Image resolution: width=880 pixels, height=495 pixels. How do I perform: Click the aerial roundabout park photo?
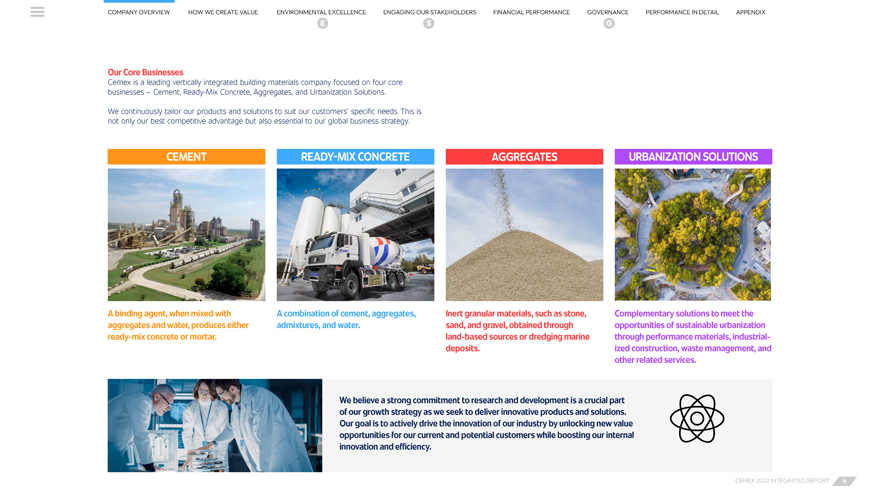point(693,235)
